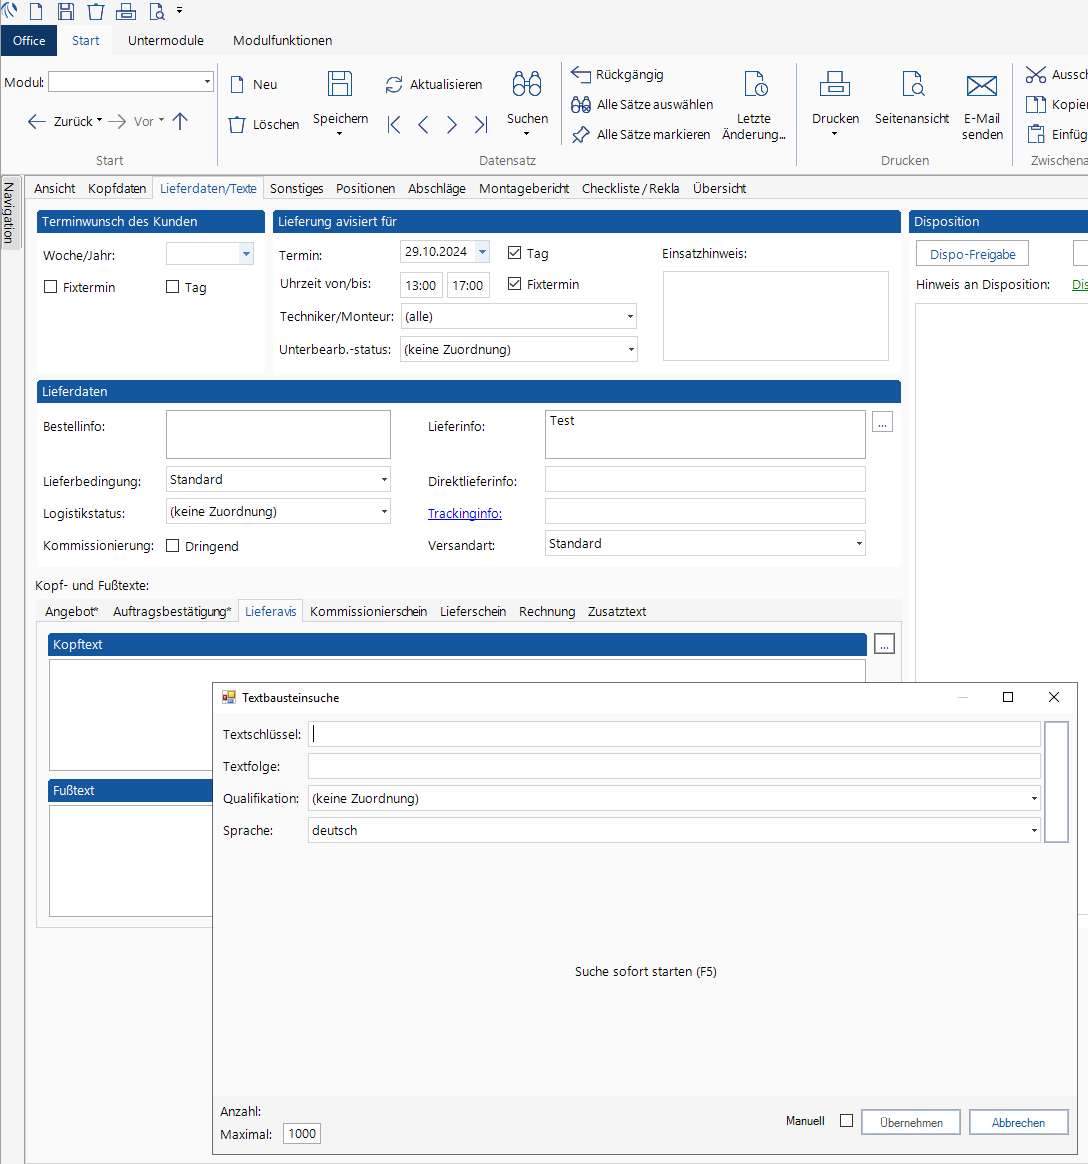
Task: Uncheck Tag in Lieferung avisiert für
Action: (514, 253)
